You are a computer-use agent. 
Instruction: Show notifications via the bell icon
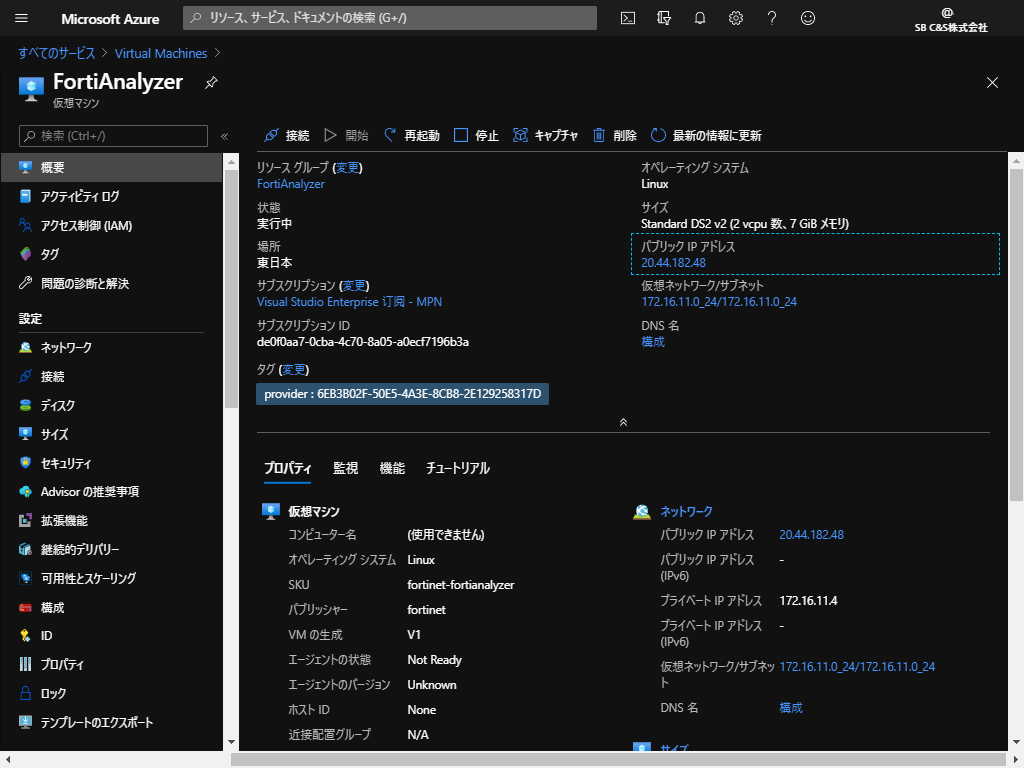click(699, 18)
